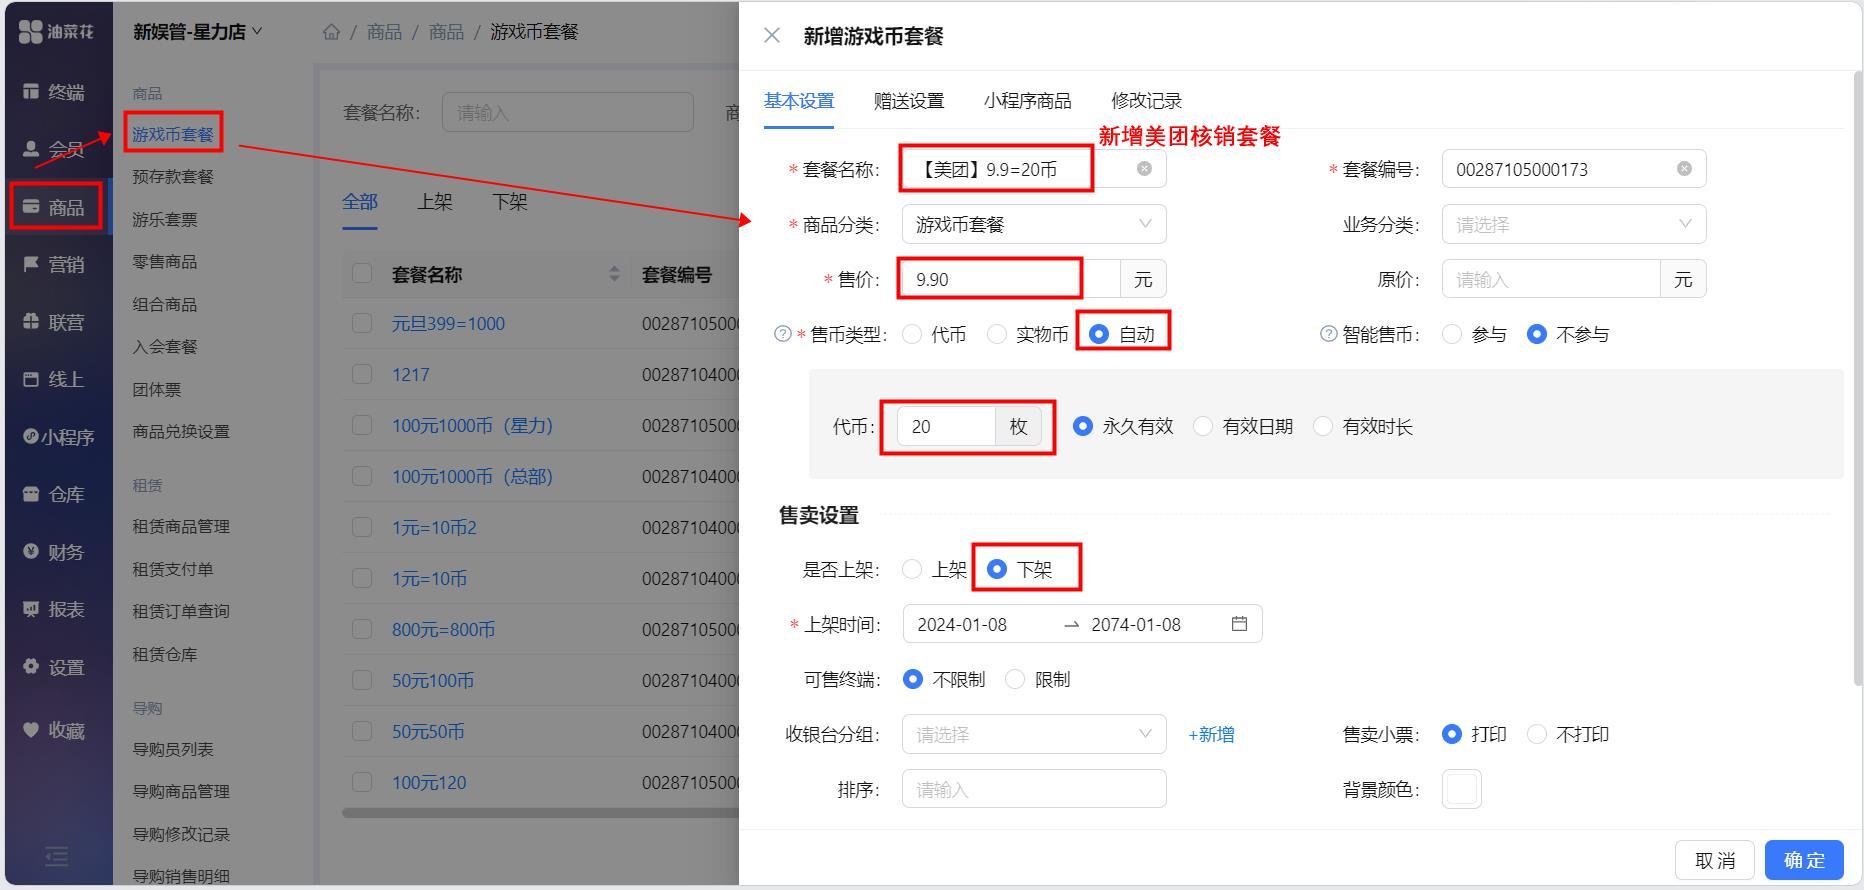Open the 会员 sidebar module
Image resolution: width=1864 pixels, height=890 pixels.
pos(55,150)
